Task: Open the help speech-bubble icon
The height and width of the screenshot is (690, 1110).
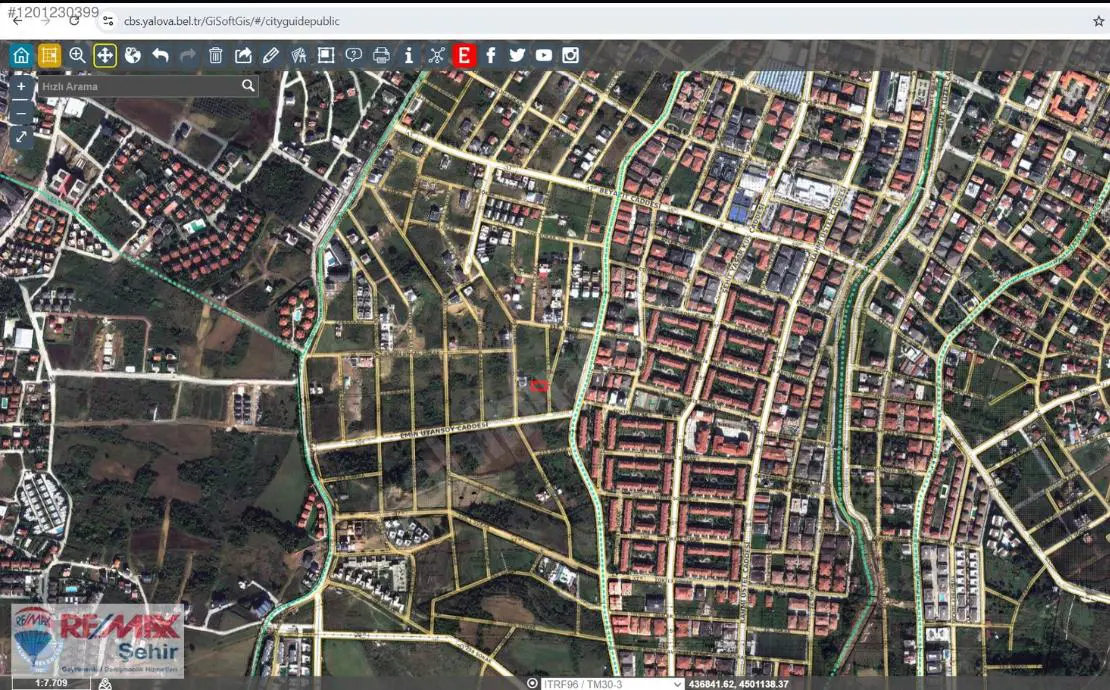Action: tap(353, 55)
